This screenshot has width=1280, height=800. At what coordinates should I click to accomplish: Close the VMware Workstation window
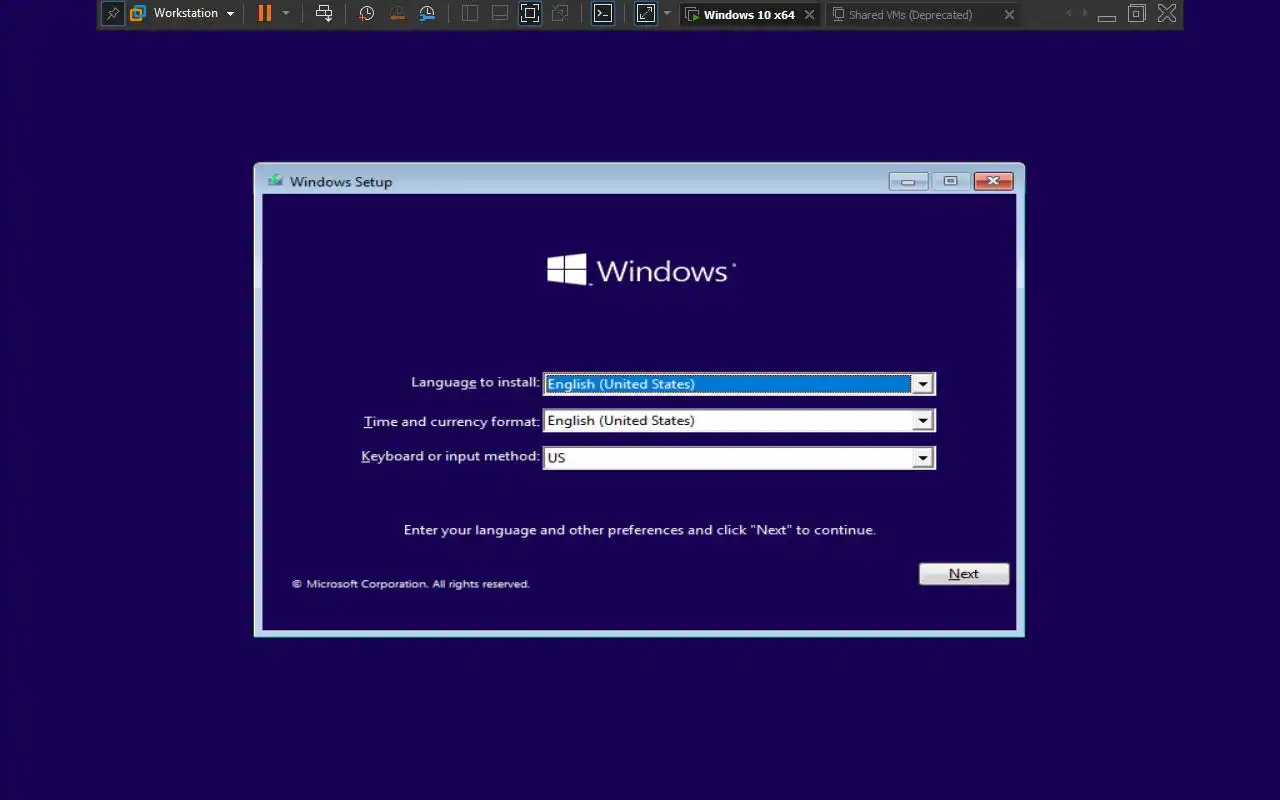point(1167,14)
